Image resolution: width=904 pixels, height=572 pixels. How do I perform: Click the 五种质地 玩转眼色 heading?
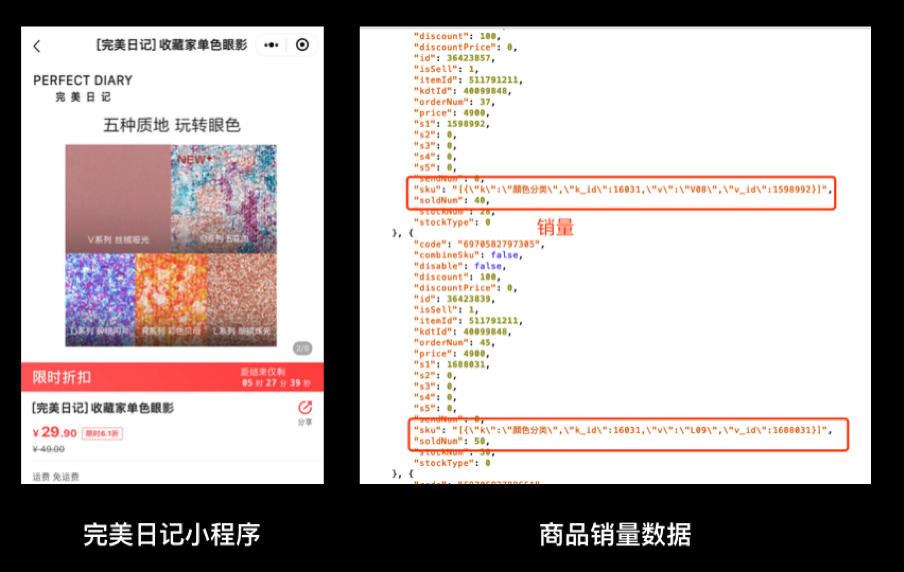click(x=171, y=125)
